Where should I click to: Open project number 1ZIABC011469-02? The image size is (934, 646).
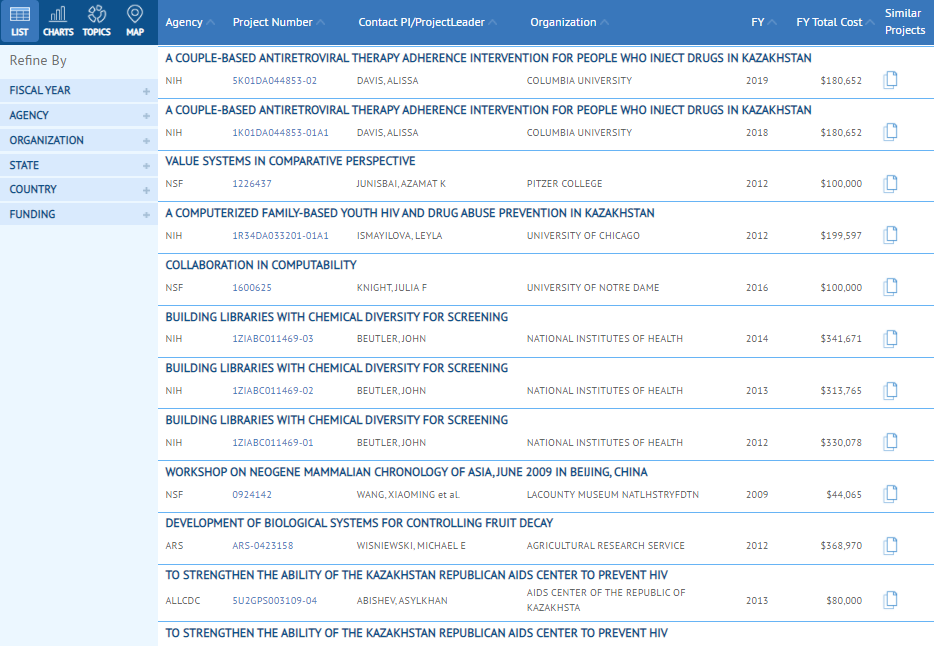click(272, 391)
